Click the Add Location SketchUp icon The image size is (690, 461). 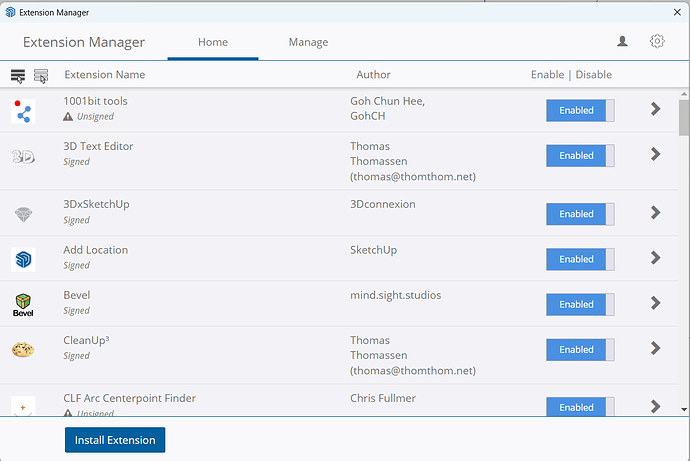(23, 259)
